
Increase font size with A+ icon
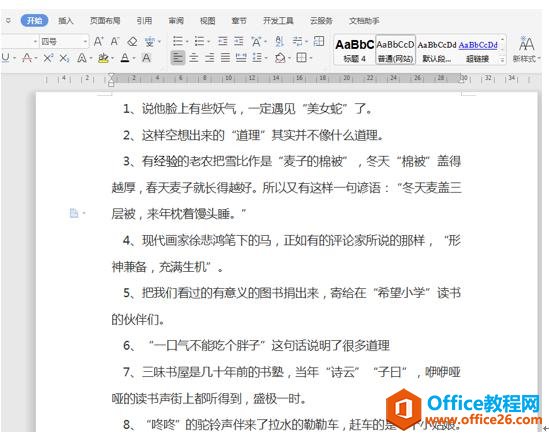pos(98,41)
